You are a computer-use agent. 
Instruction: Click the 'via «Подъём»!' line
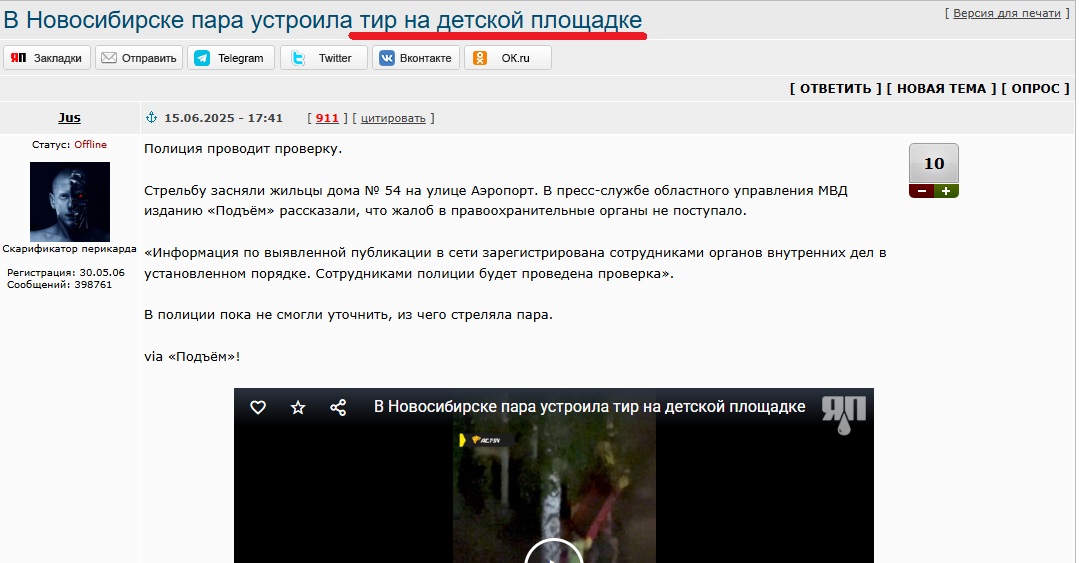click(x=192, y=357)
